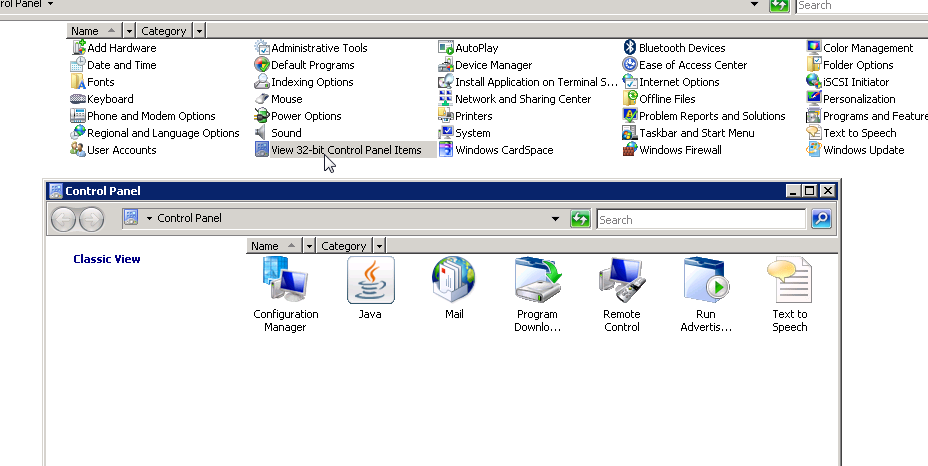Sort by Category column in front window
Image resolution: width=928 pixels, height=466 pixels.
[344, 246]
